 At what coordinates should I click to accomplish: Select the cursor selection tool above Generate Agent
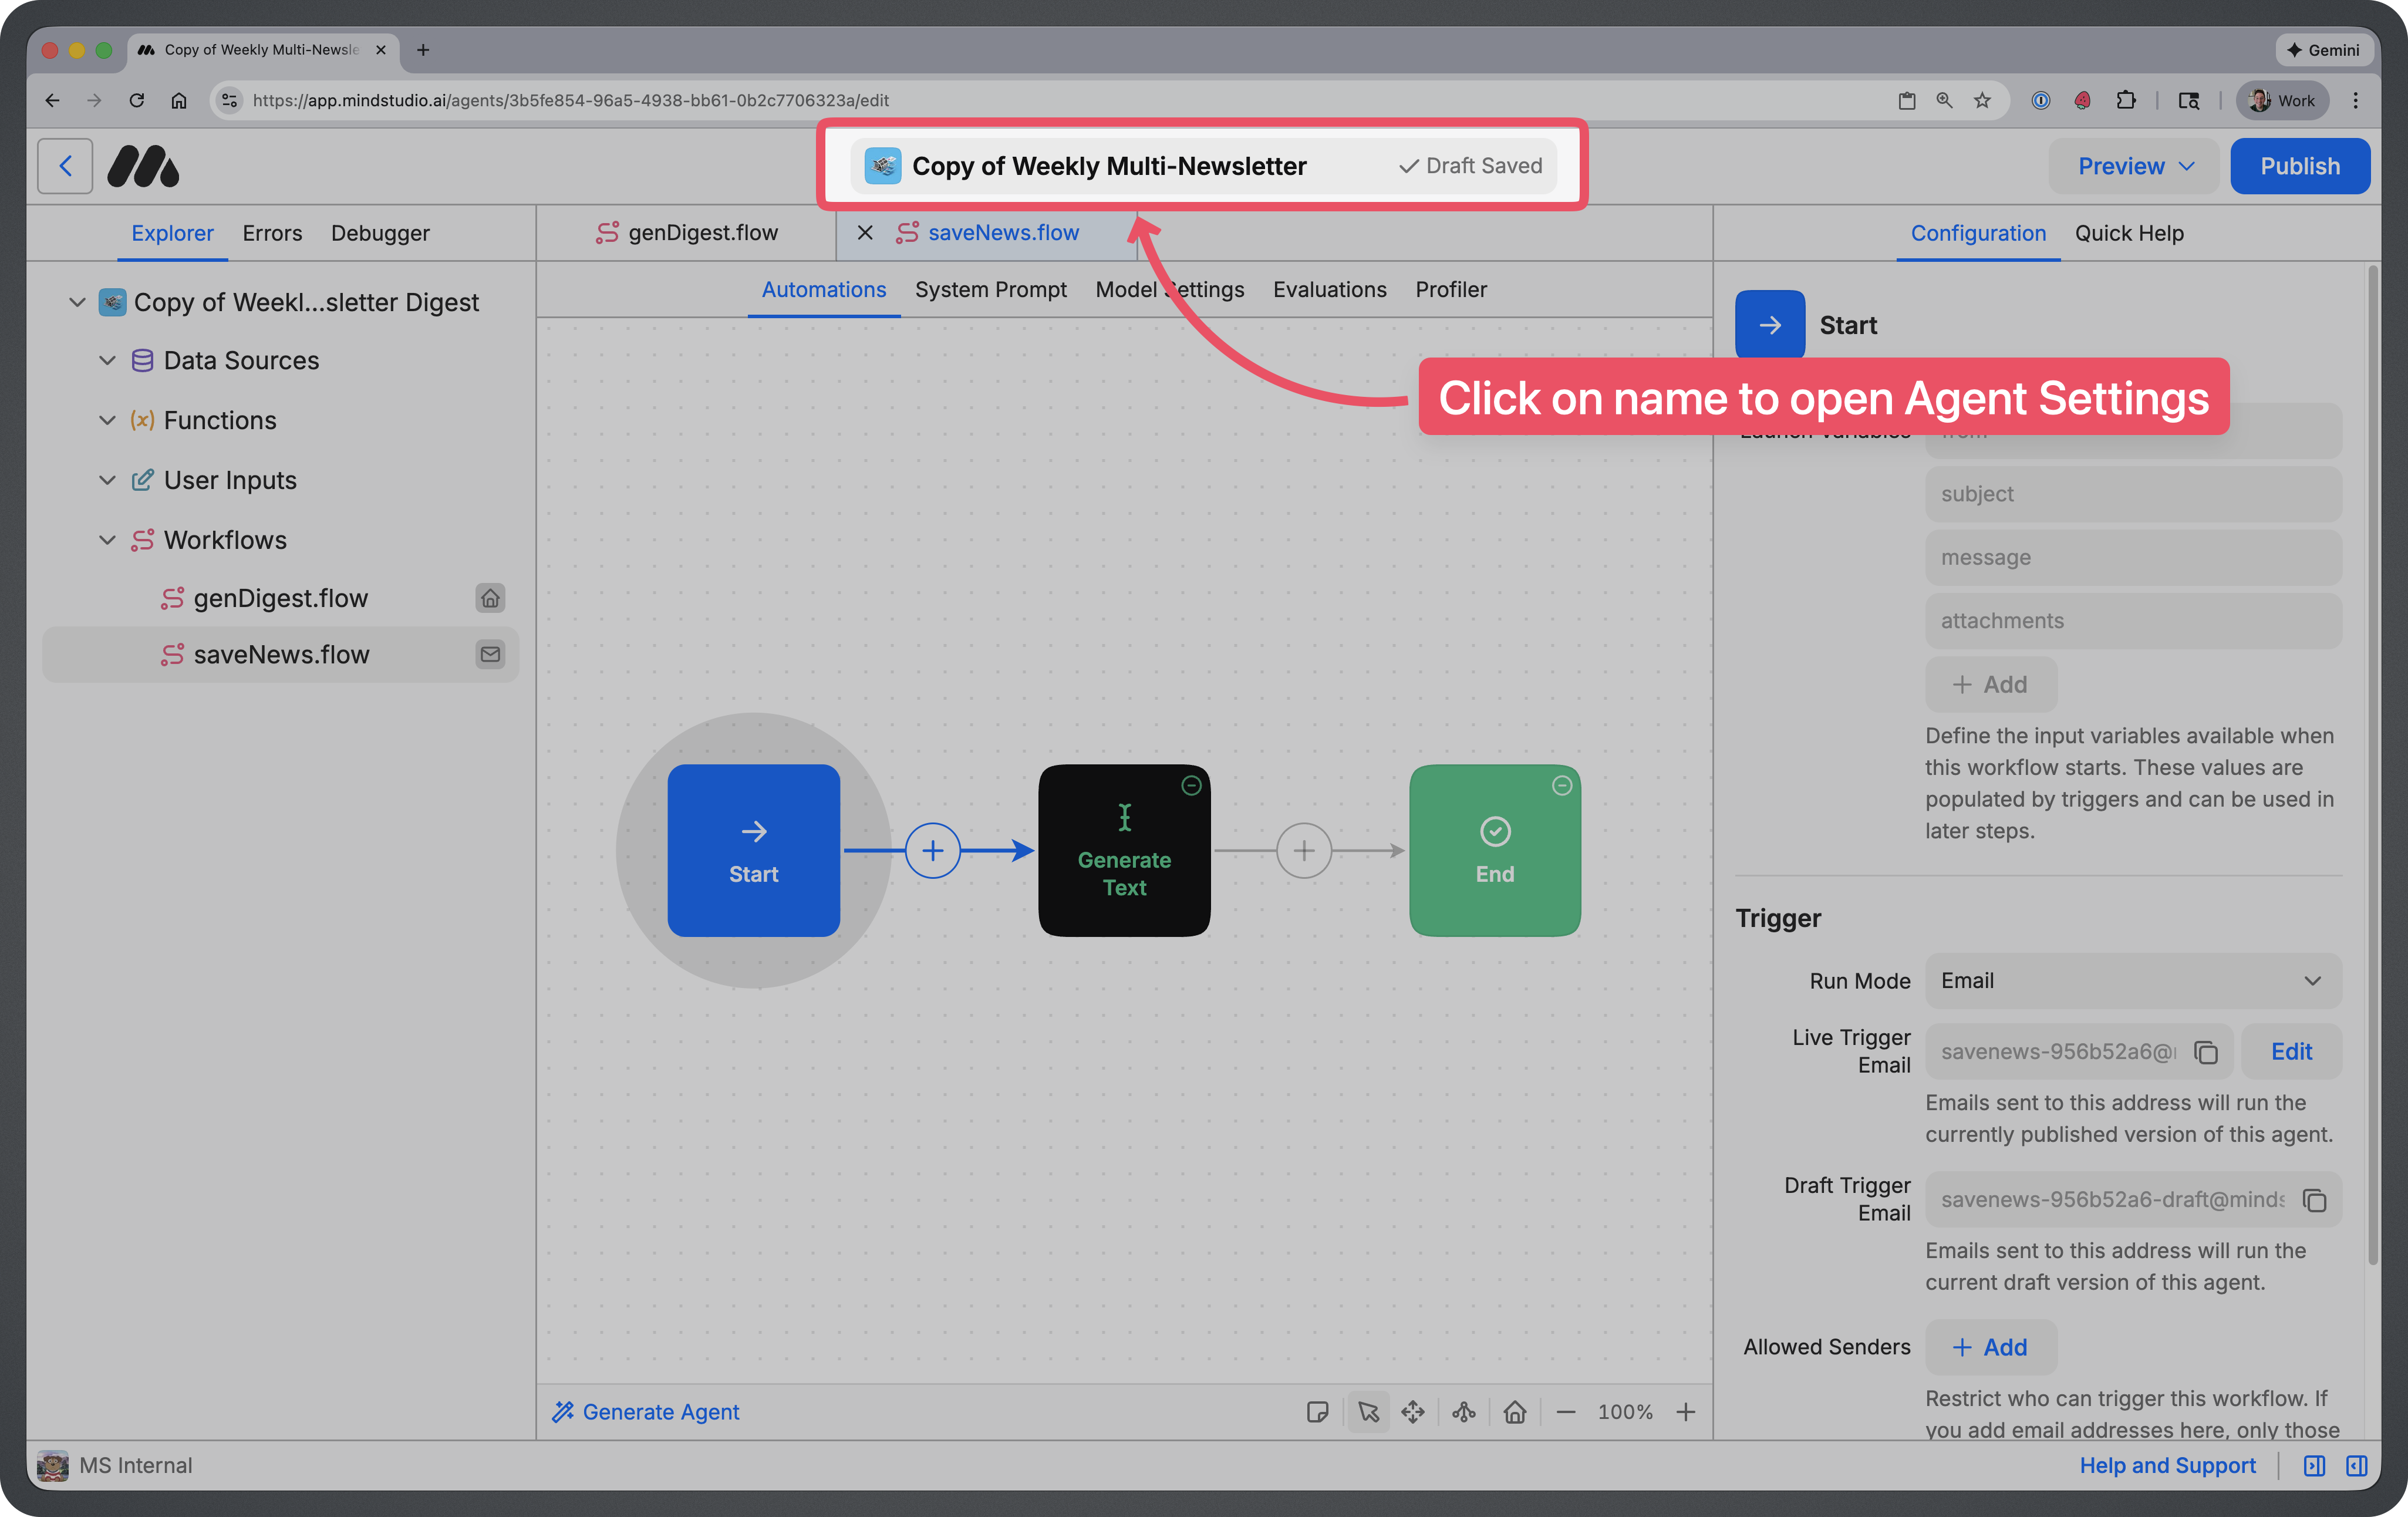1368,1412
